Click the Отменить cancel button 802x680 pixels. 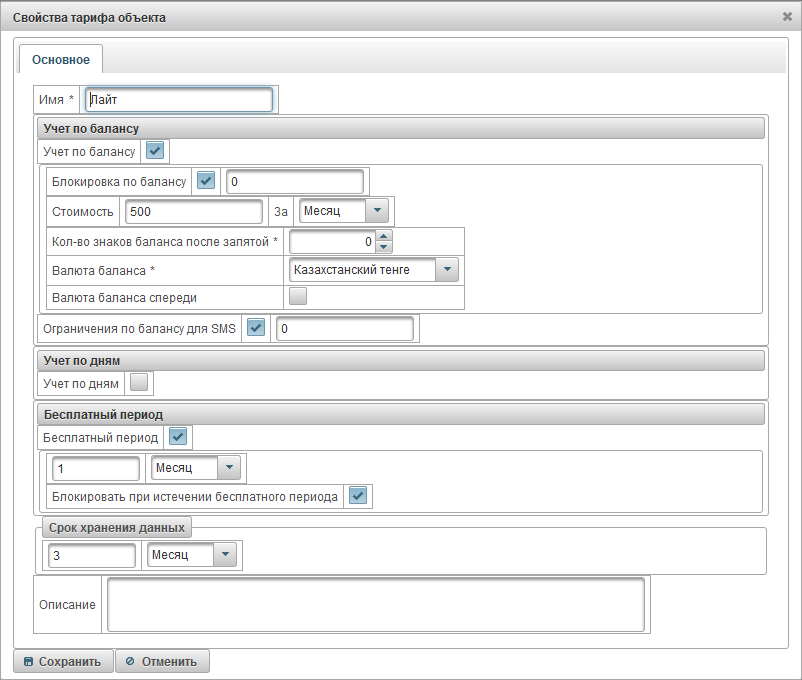click(162, 661)
